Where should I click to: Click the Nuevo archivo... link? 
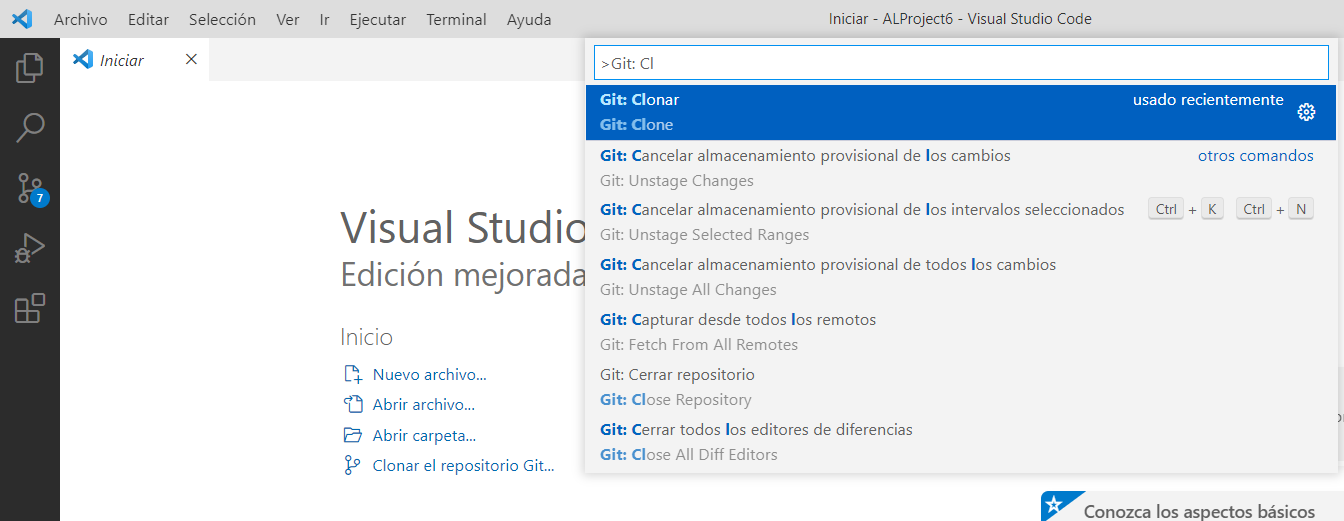tap(429, 375)
